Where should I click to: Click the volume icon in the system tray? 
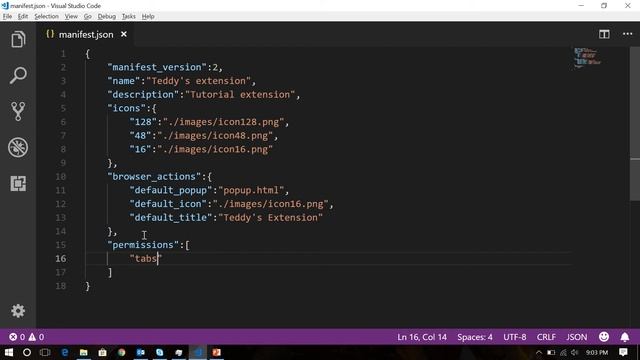(x=575, y=353)
